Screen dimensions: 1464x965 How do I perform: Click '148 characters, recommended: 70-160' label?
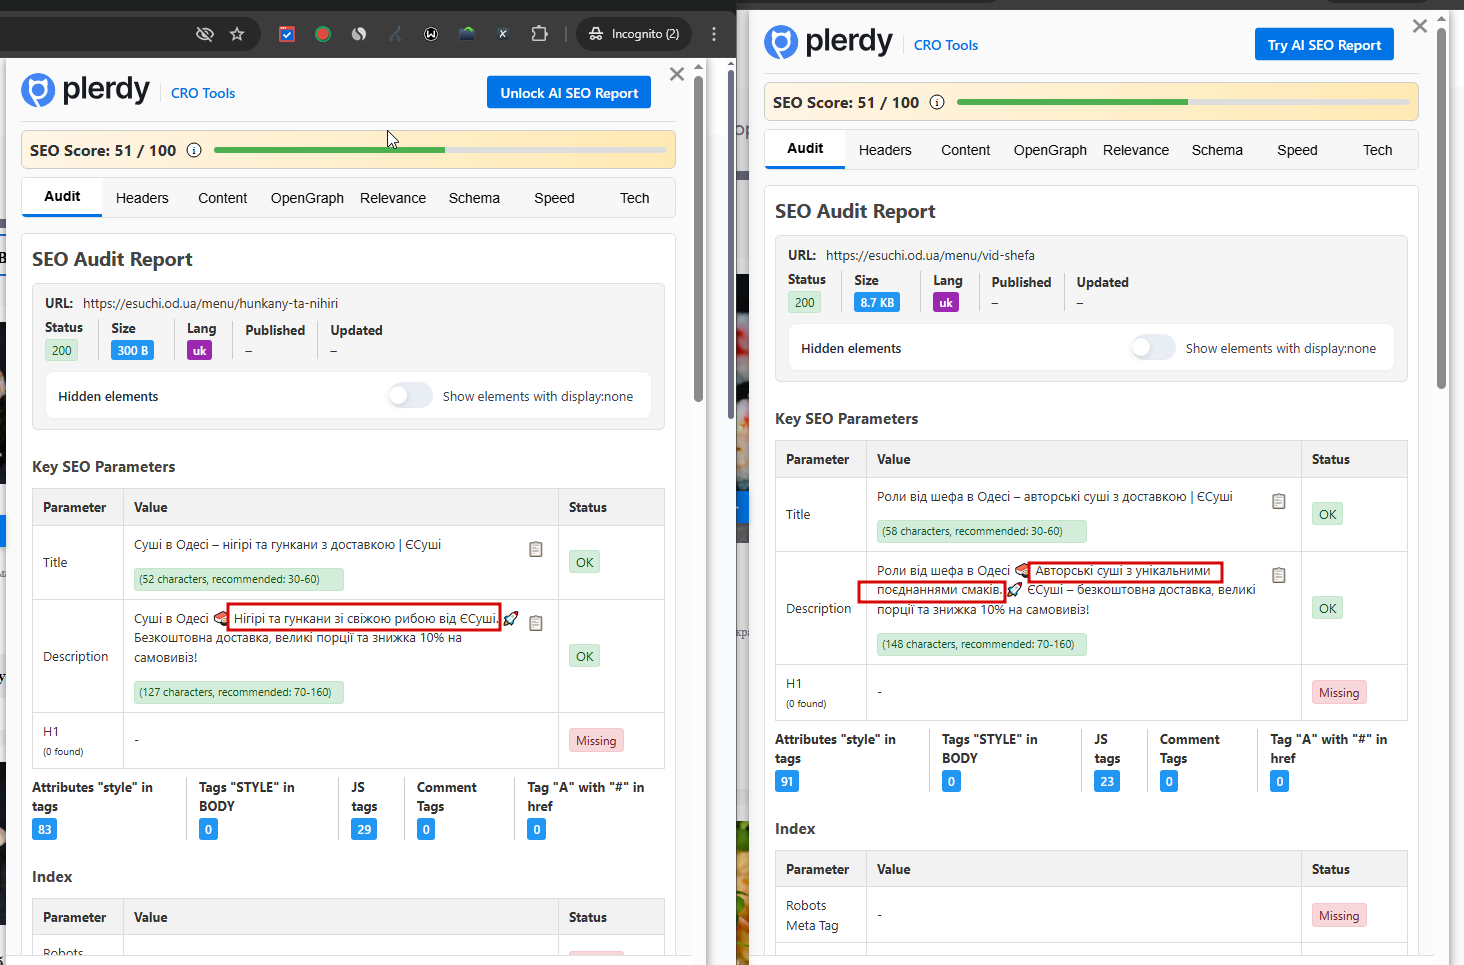[x=982, y=644]
